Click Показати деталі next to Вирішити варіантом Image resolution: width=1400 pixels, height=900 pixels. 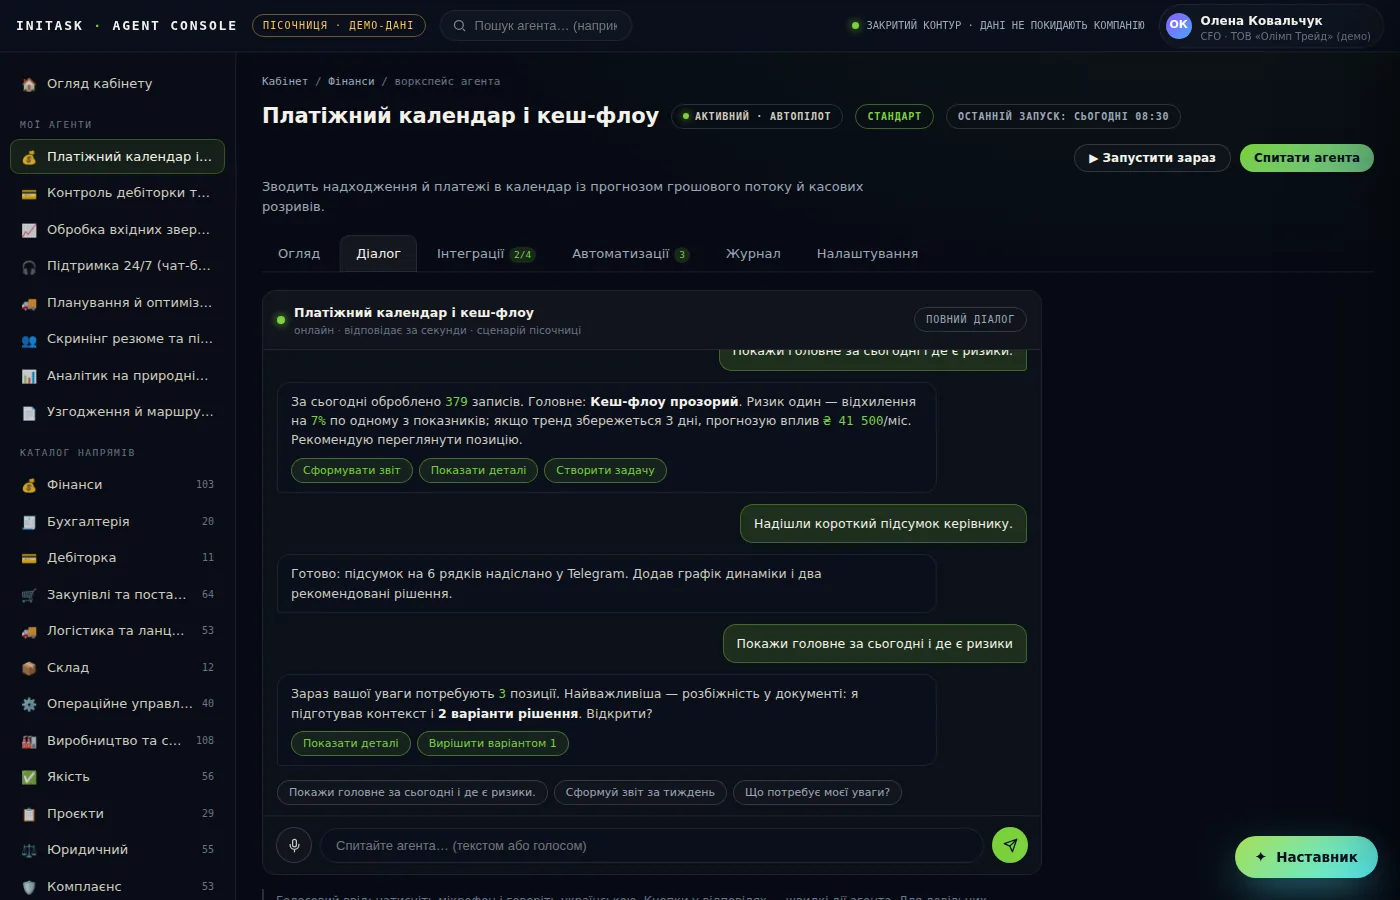click(x=351, y=743)
